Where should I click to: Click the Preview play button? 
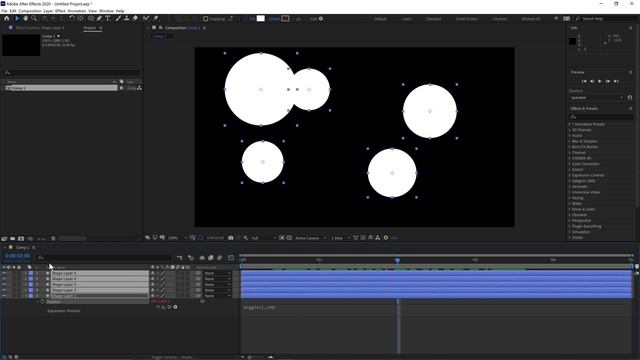[600, 81]
